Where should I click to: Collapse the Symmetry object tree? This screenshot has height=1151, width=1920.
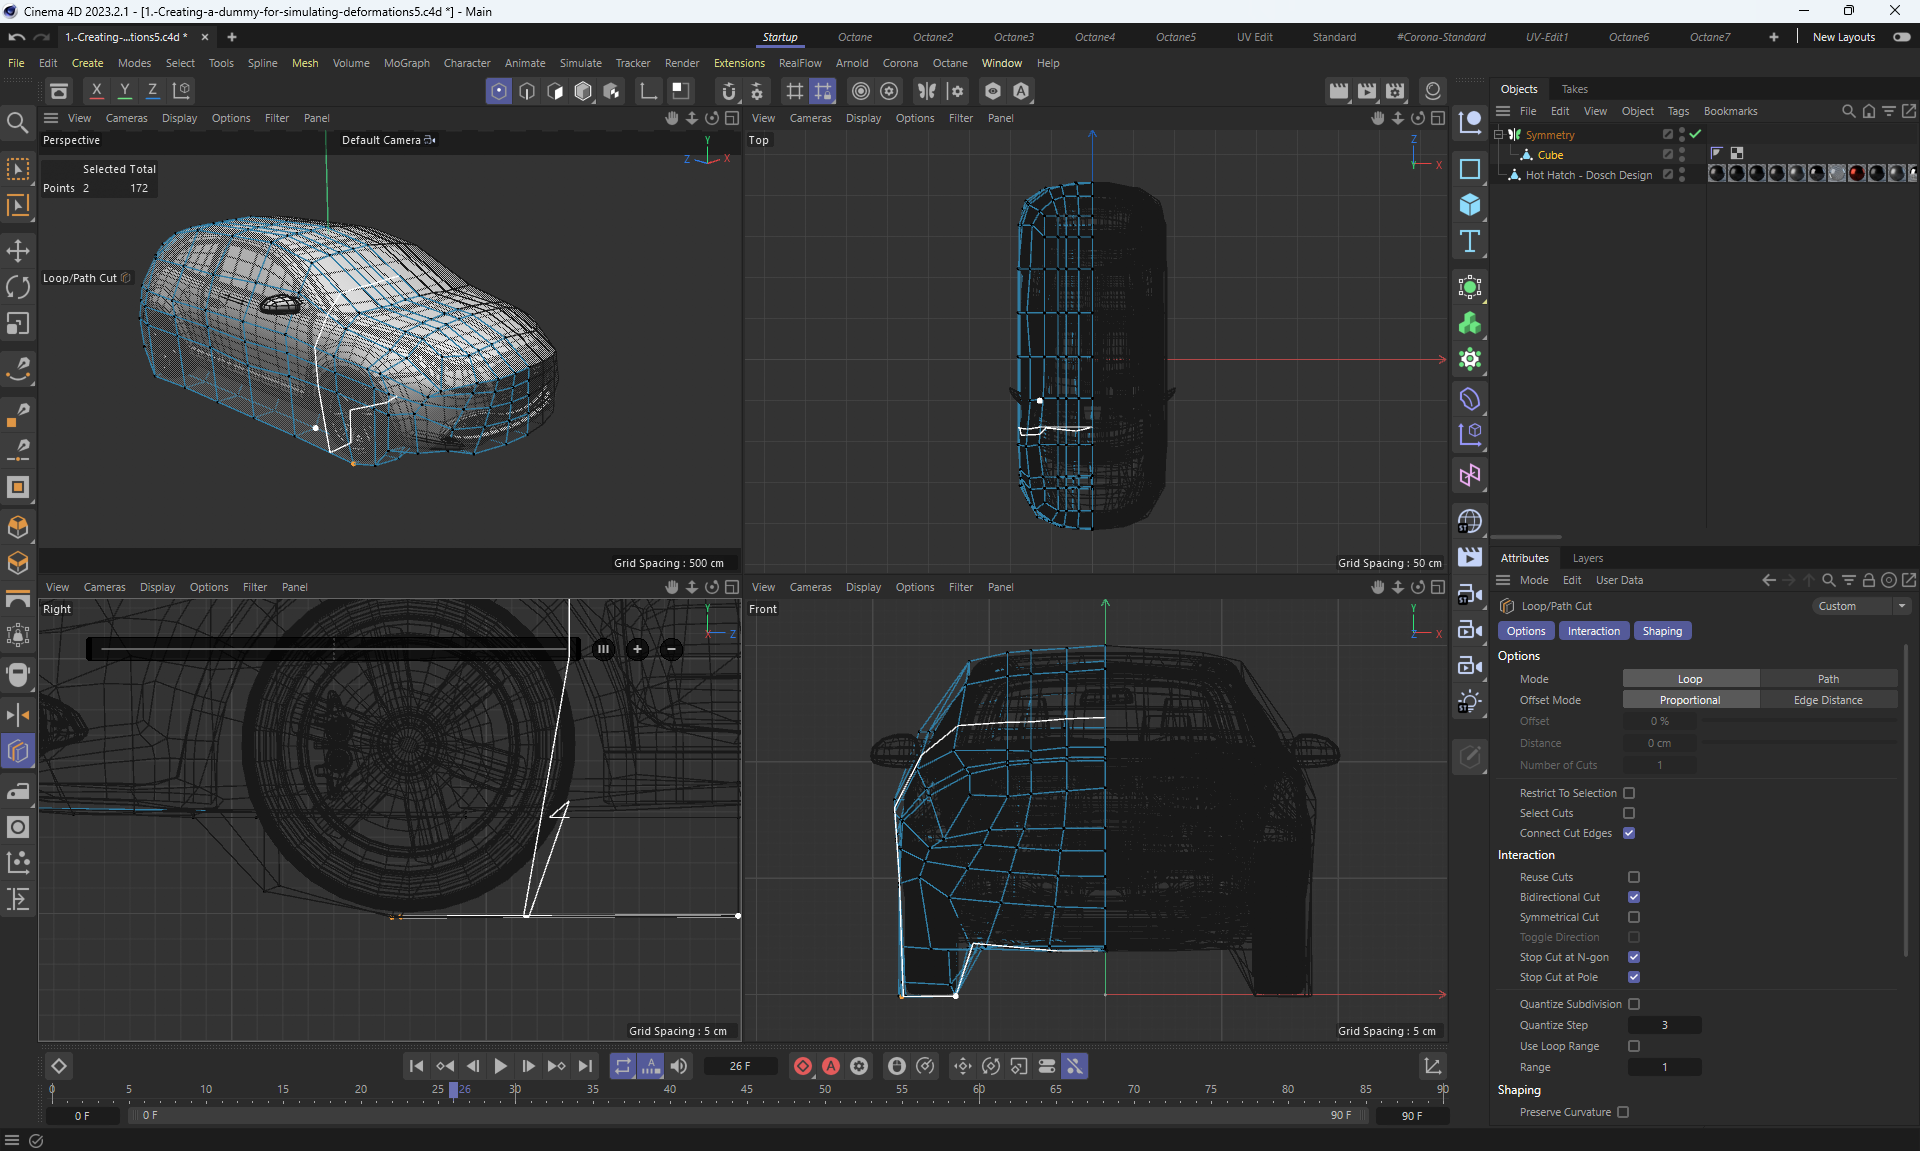1499,135
